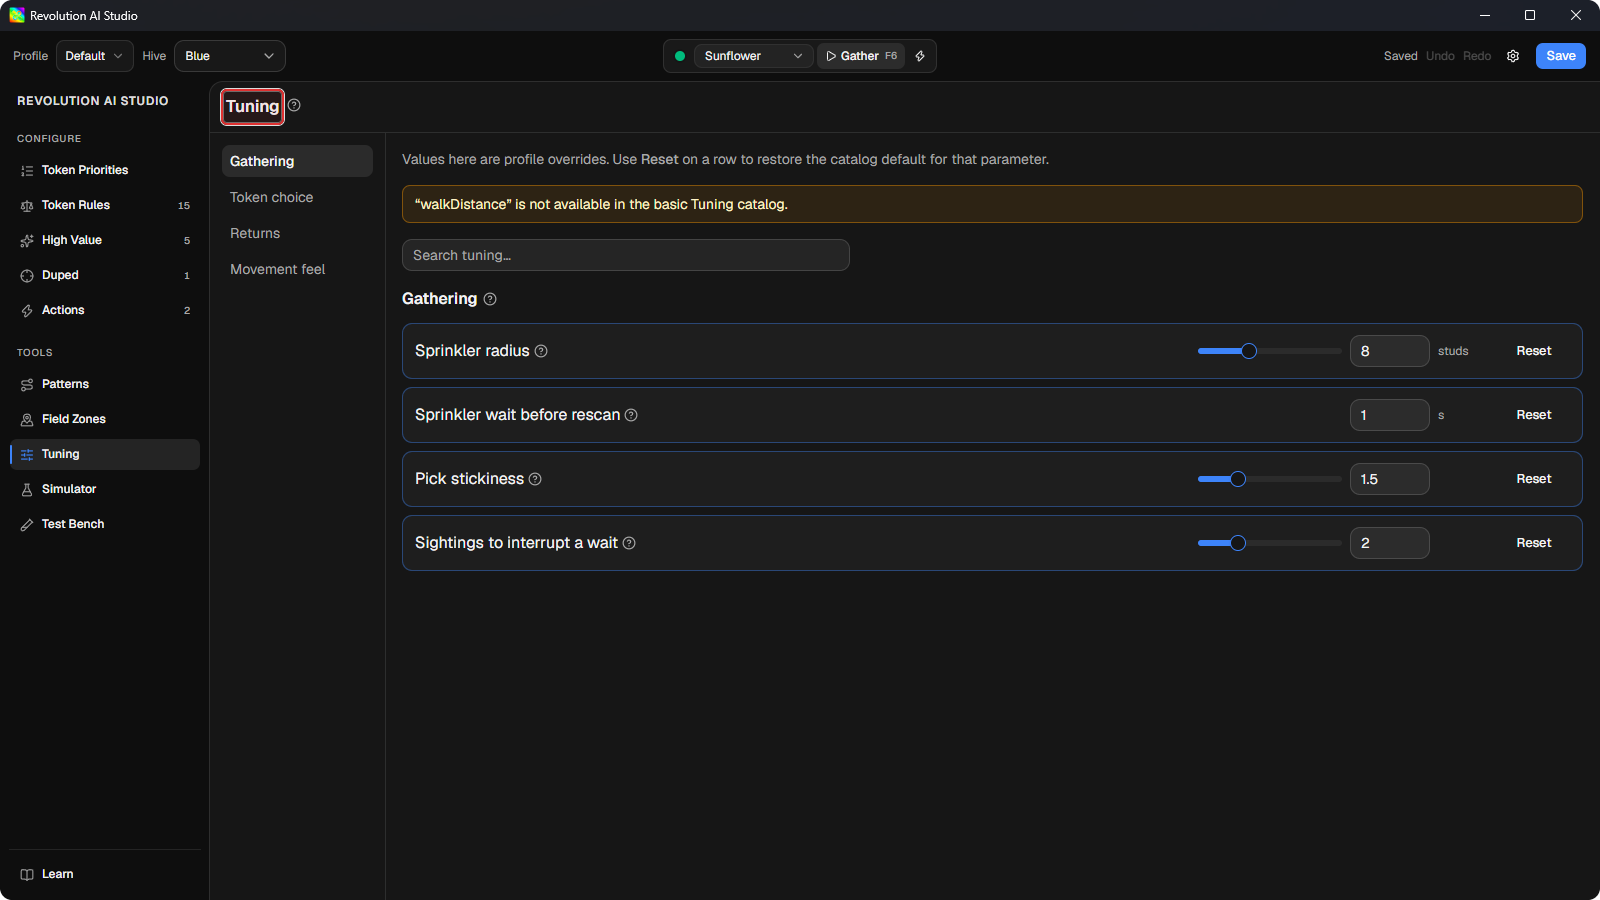Click the Gather F6 button
This screenshot has height=900, width=1600.
(861, 56)
